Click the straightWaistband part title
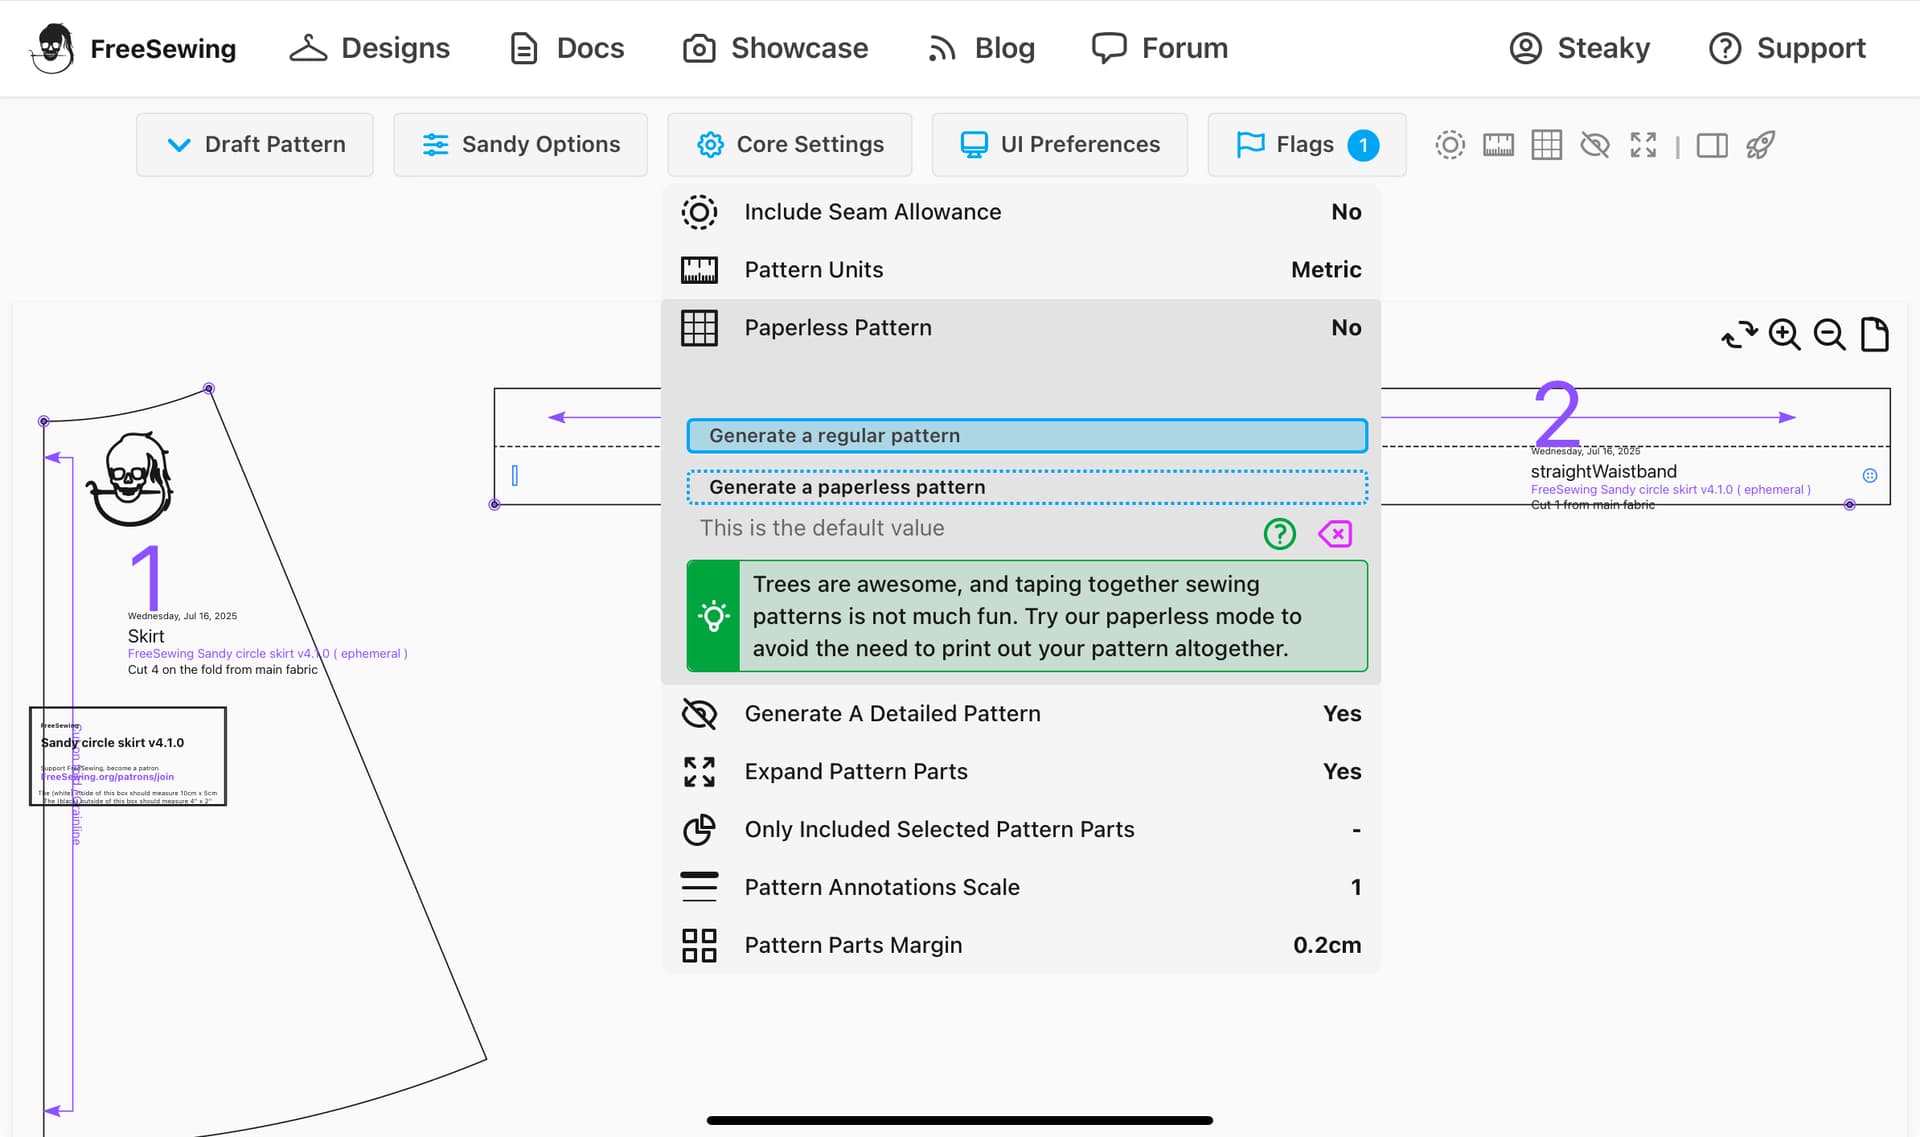1920x1137 pixels. coord(1603,471)
